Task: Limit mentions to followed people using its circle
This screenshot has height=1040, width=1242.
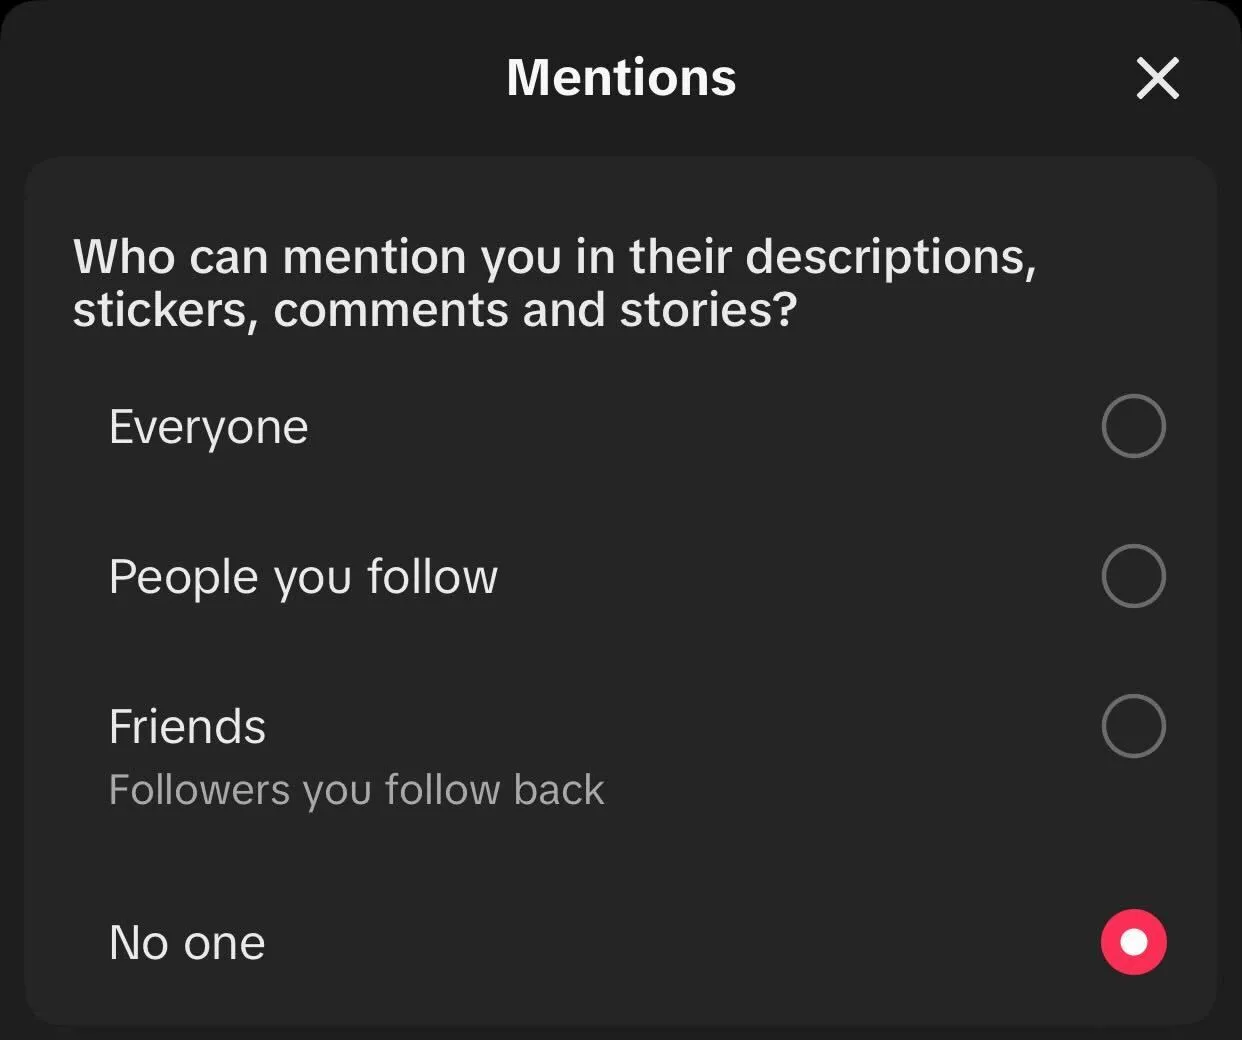Action: click(1133, 576)
